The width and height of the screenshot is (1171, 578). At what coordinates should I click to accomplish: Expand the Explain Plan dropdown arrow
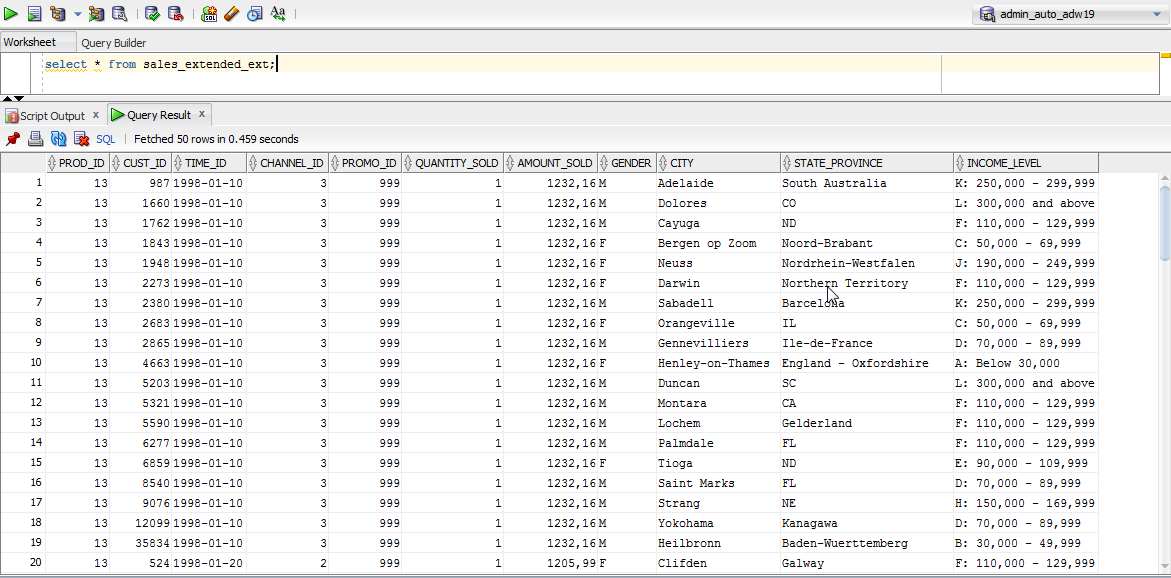tap(77, 15)
